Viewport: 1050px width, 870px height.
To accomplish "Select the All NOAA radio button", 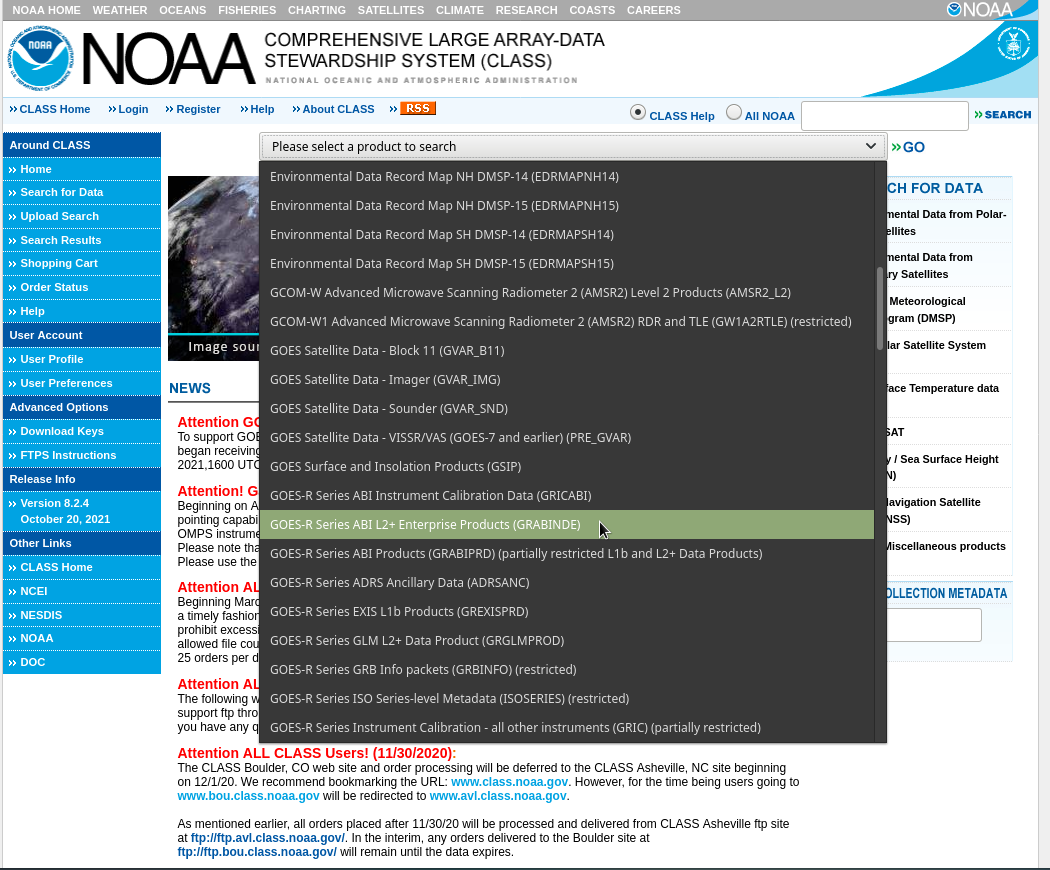I will (x=734, y=113).
